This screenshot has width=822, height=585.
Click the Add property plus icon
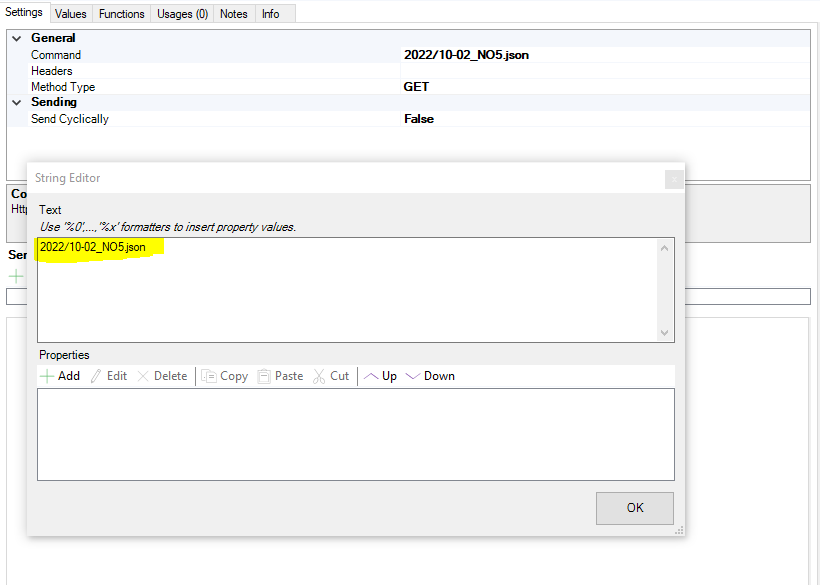click(47, 376)
